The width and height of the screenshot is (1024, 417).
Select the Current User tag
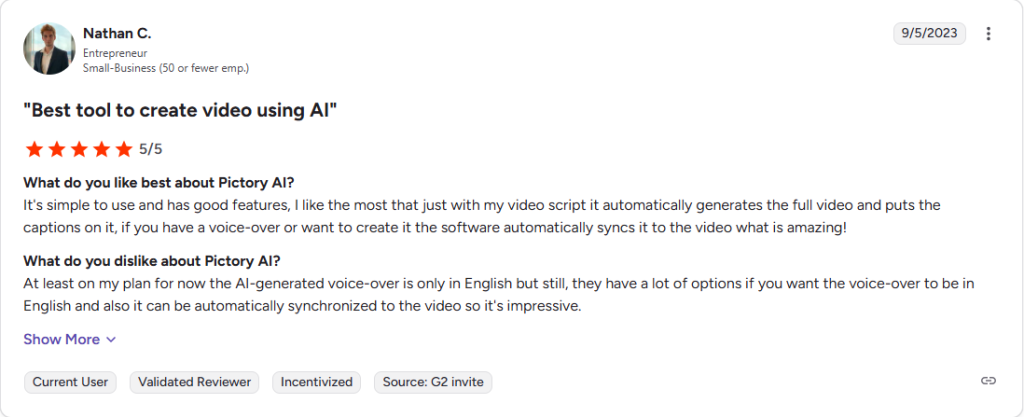[x=71, y=382]
